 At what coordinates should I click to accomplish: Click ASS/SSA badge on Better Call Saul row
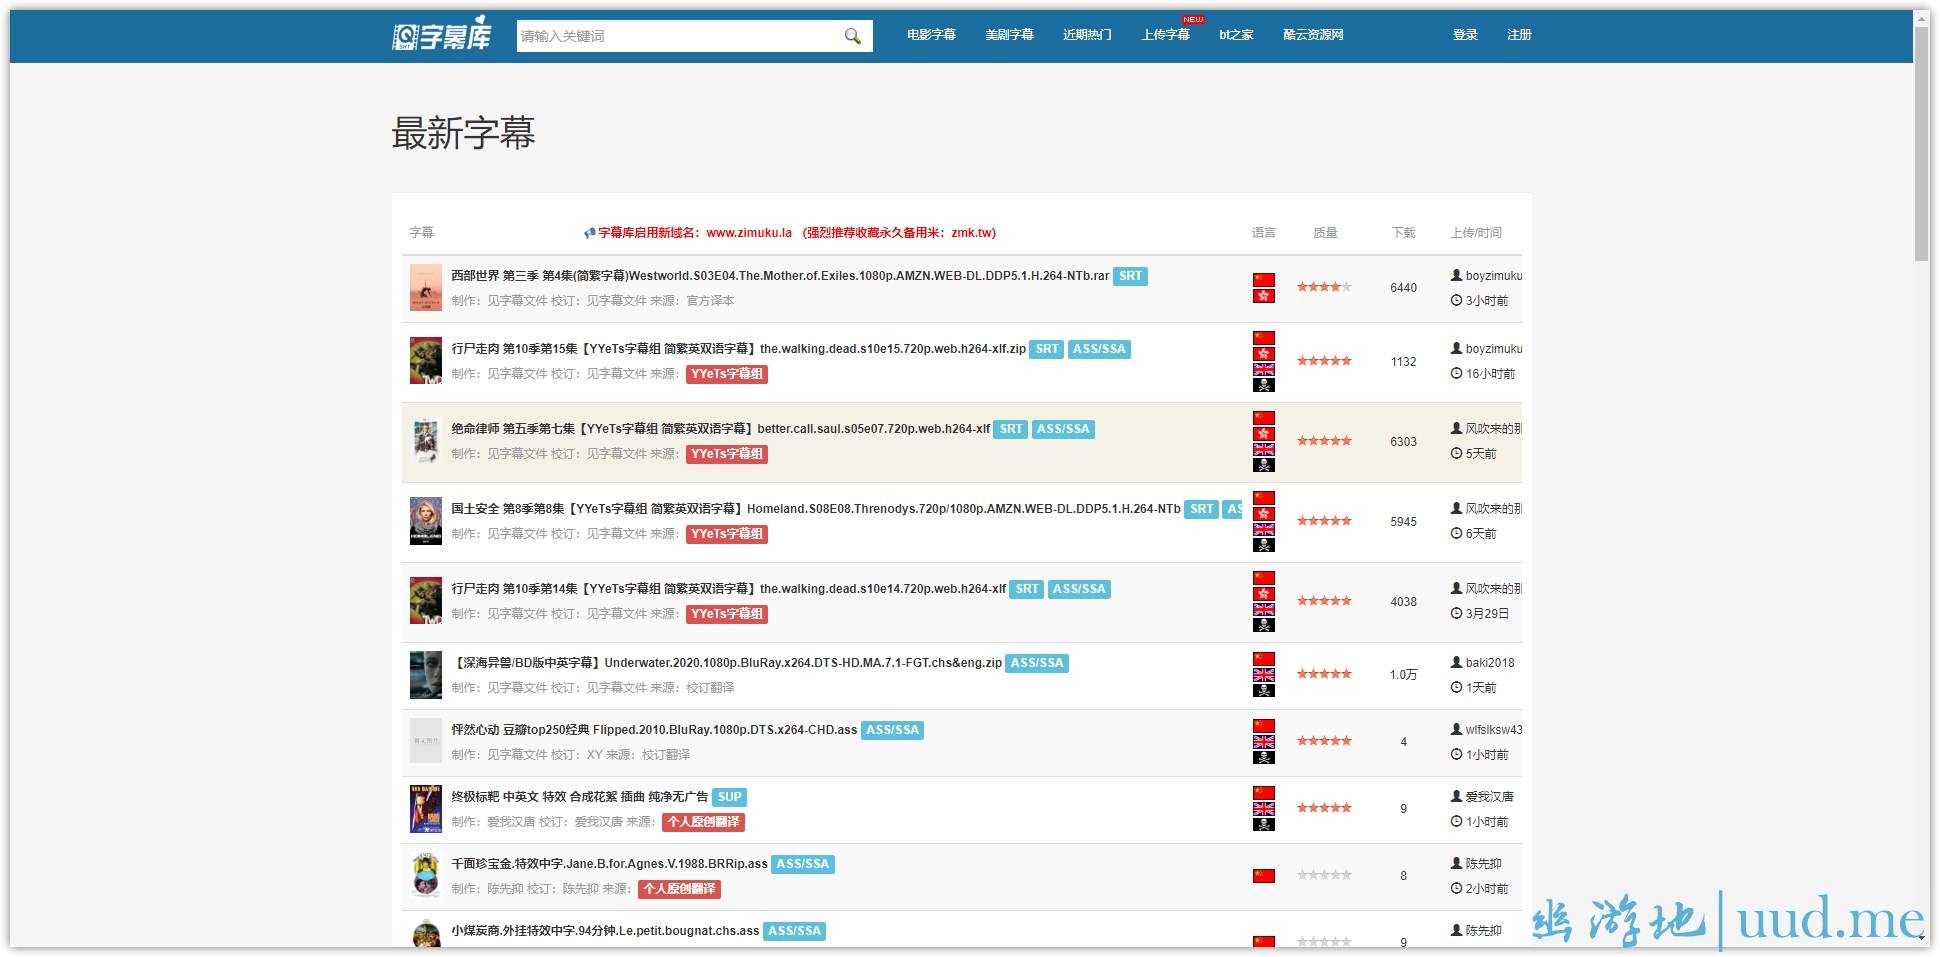(1063, 429)
